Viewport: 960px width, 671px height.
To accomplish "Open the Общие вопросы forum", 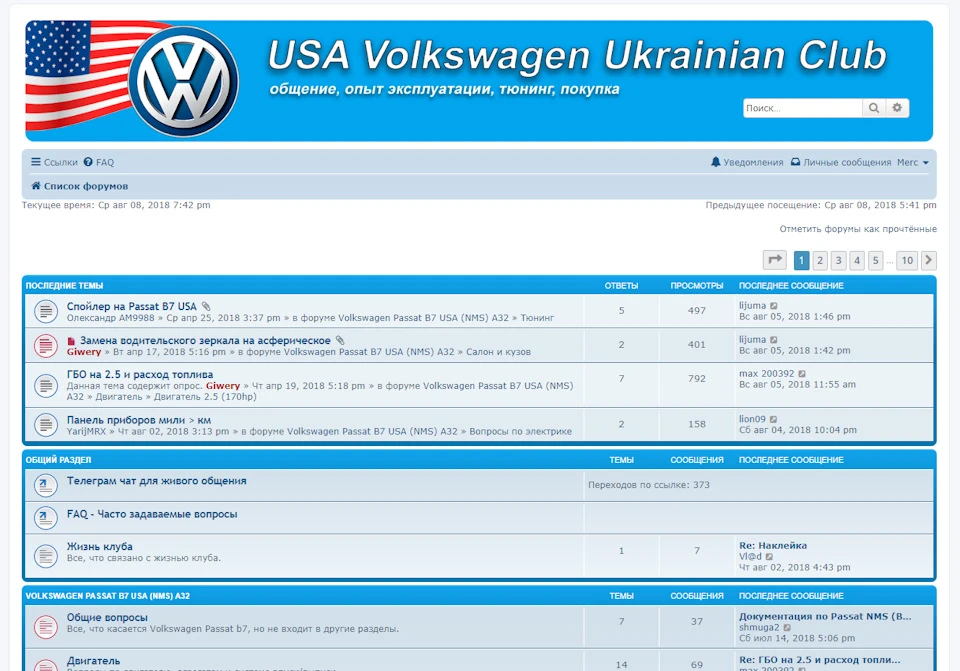I will tap(107, 617).
